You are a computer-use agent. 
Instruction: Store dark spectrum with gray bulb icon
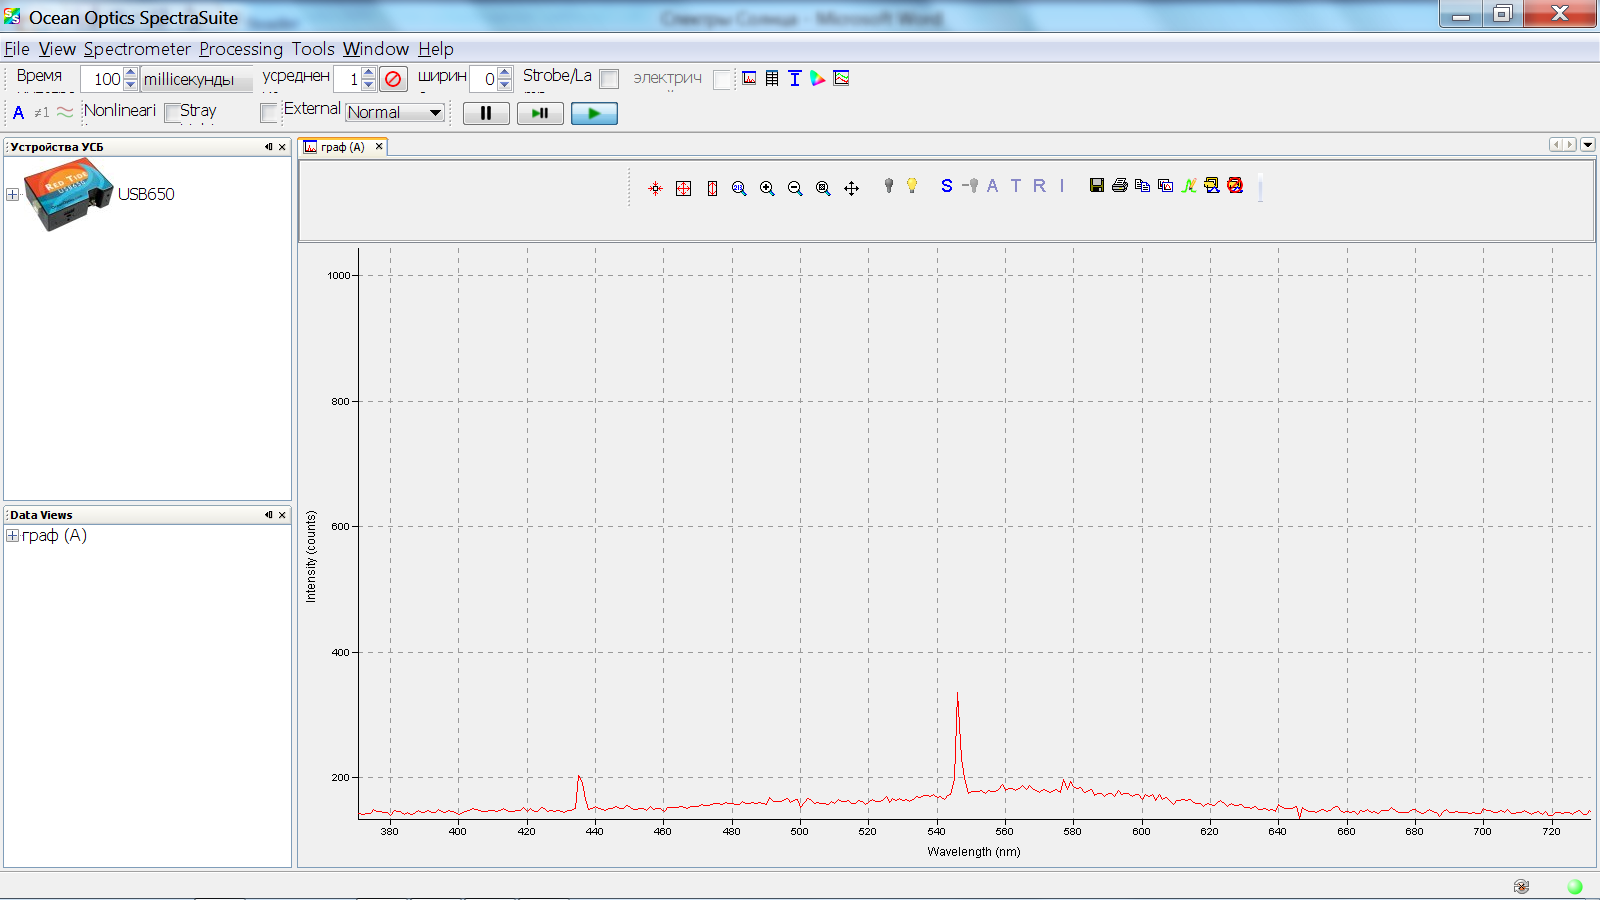click(888, 186)
